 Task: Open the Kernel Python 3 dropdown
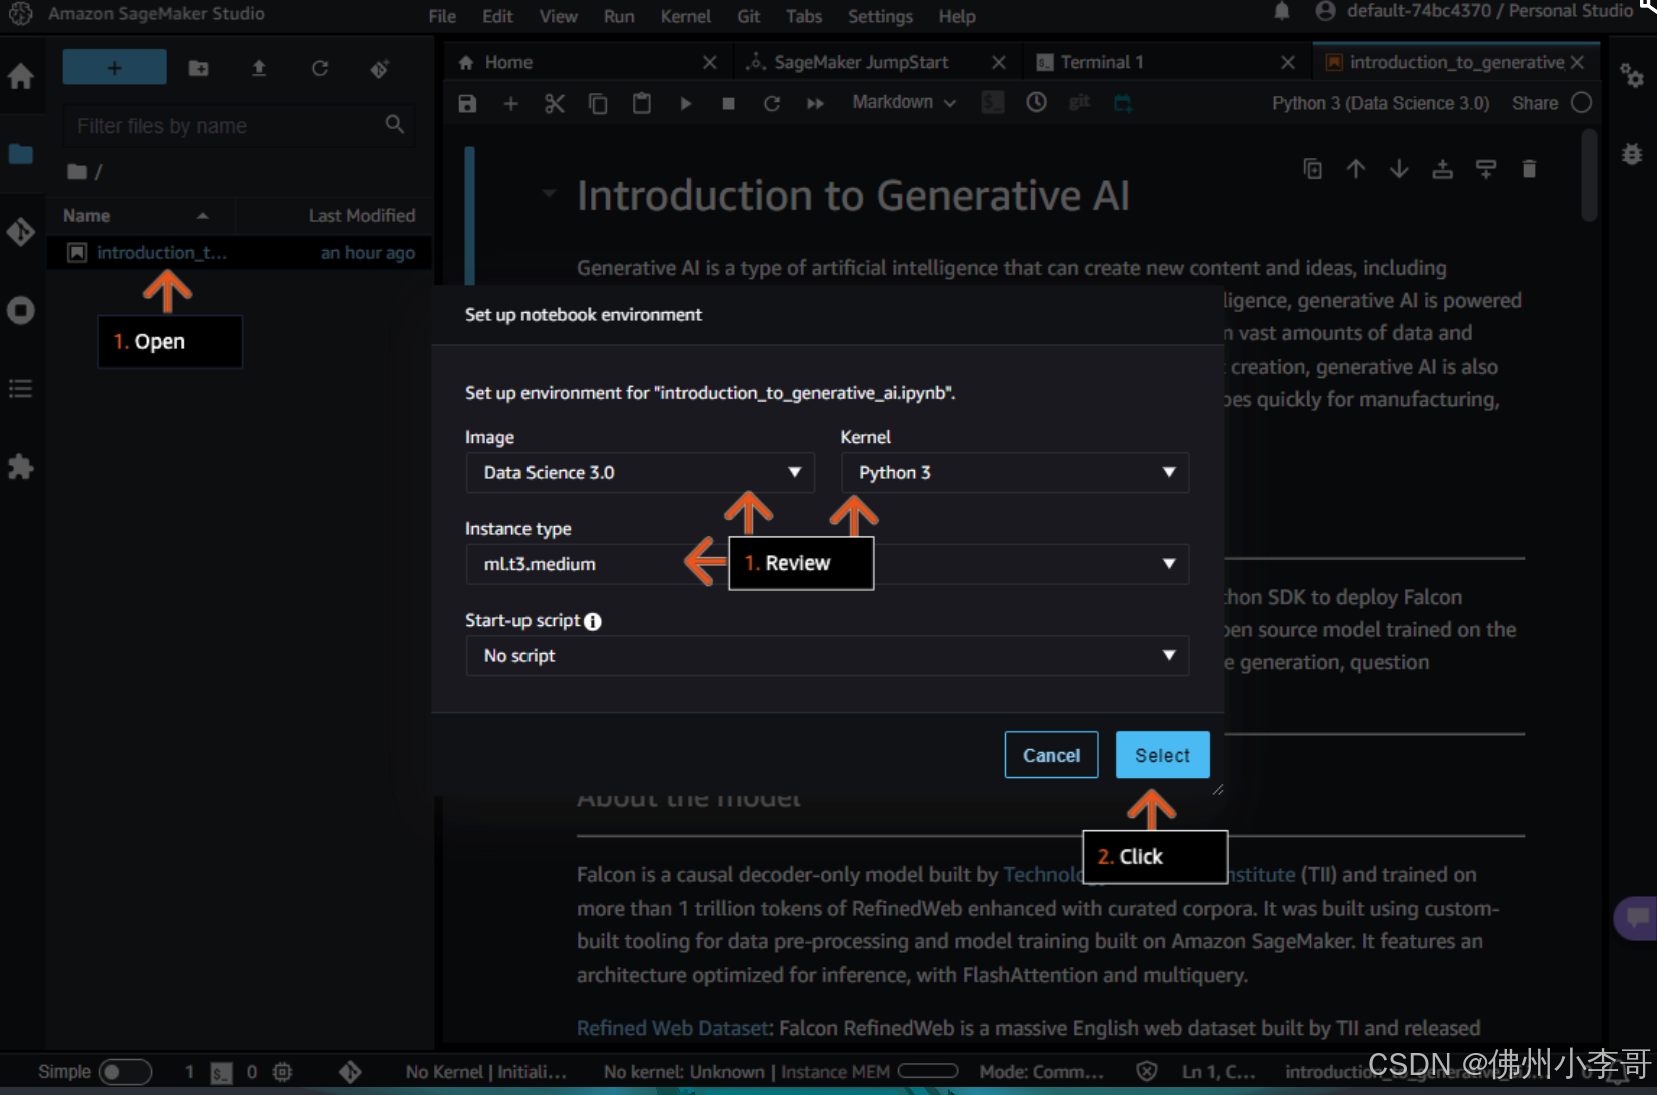click(x=1014, y=472)
